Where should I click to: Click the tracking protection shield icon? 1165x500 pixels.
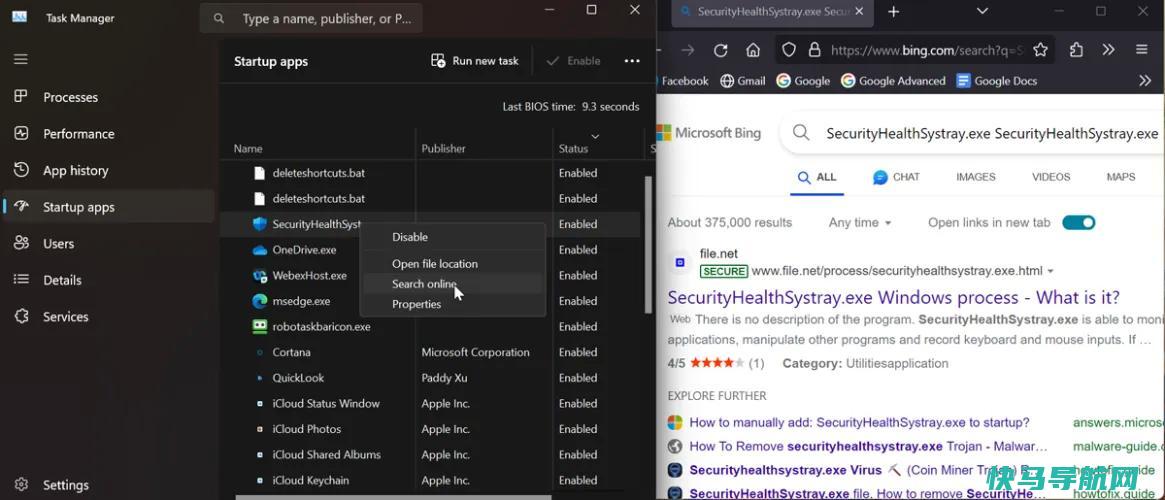point(789,50)
